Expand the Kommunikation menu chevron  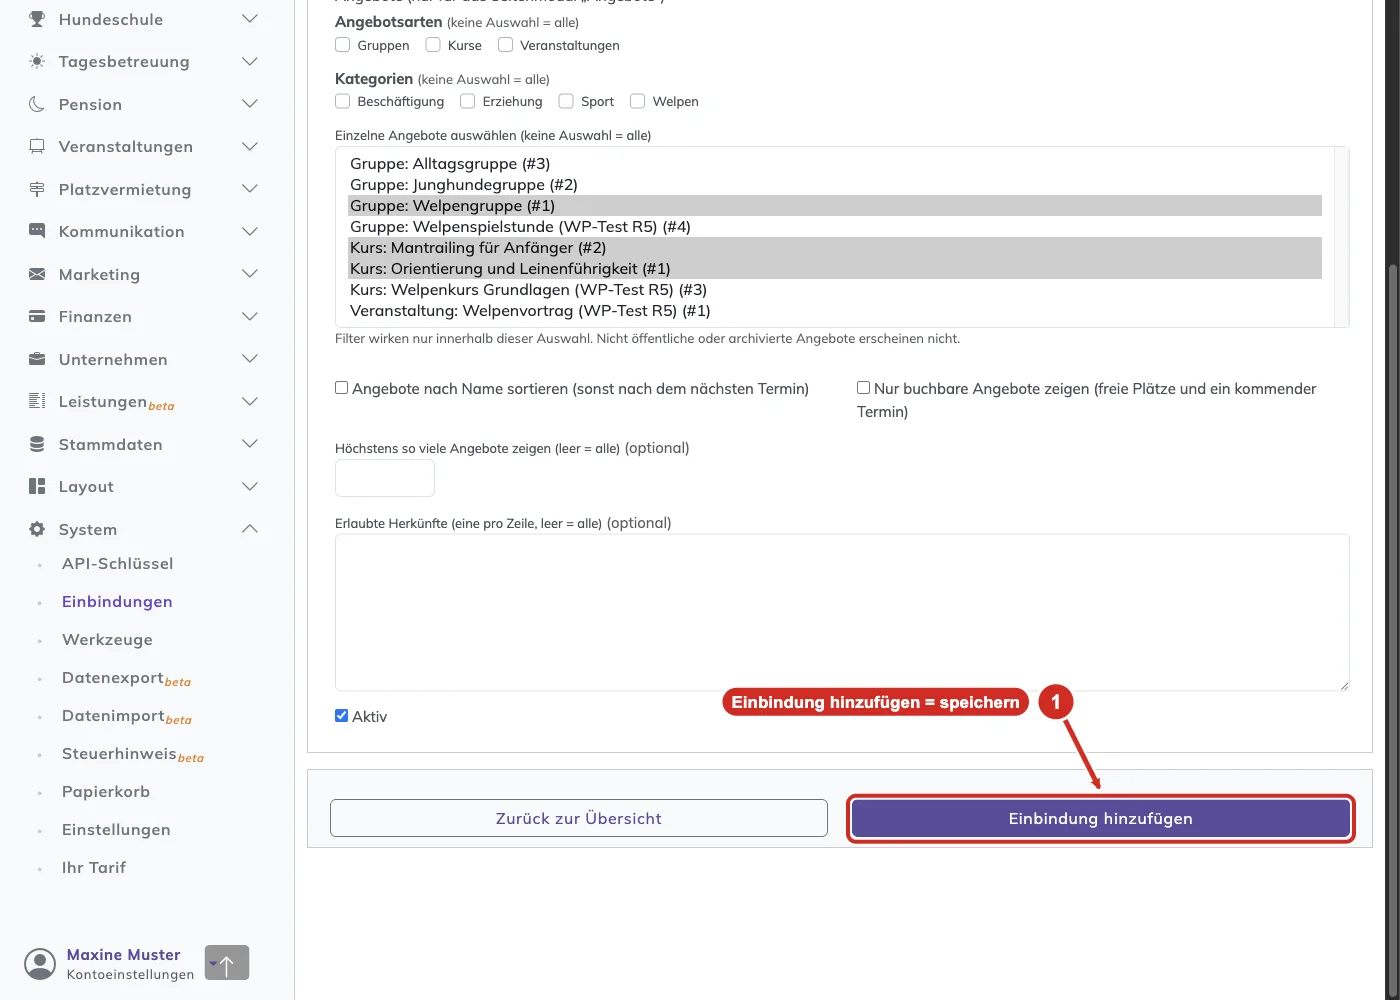(x=250, y=231)
